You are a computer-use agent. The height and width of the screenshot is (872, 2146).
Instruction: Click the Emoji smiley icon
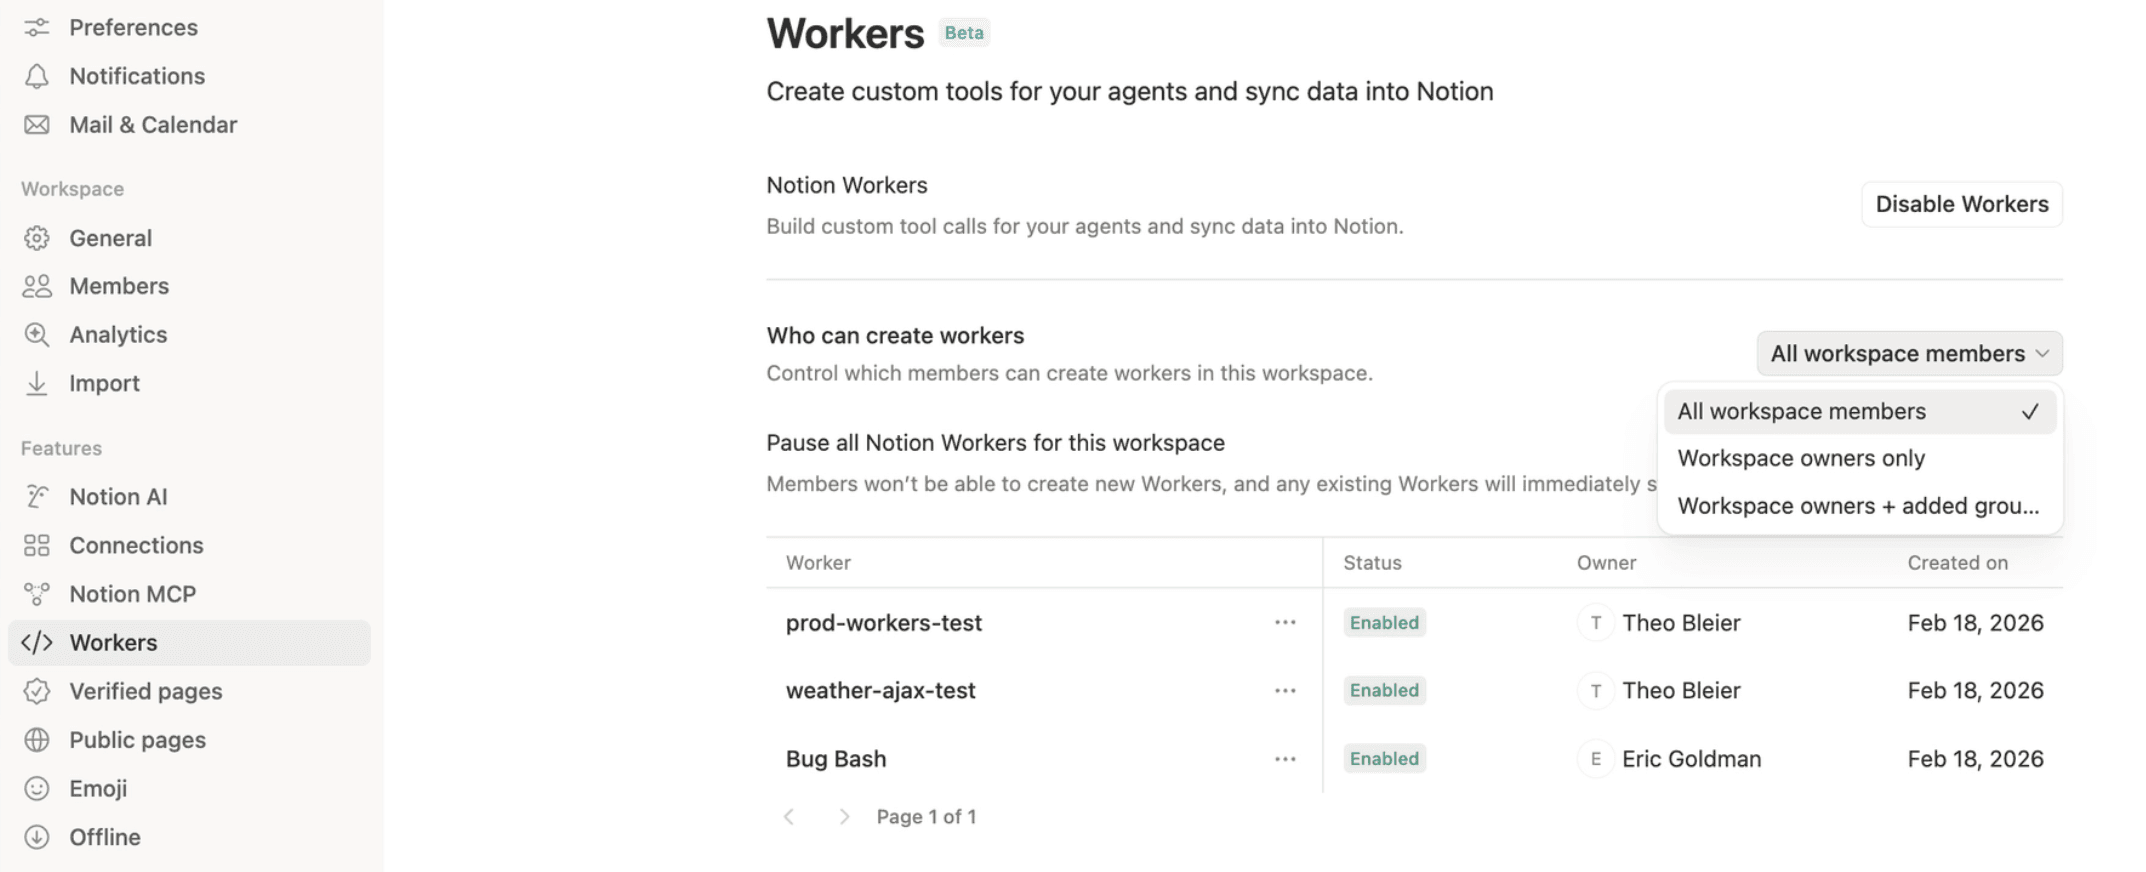[37, 788]
